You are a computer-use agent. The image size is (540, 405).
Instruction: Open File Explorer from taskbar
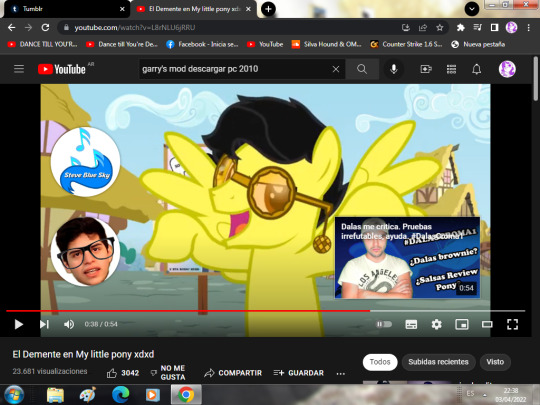click(55, 395)
